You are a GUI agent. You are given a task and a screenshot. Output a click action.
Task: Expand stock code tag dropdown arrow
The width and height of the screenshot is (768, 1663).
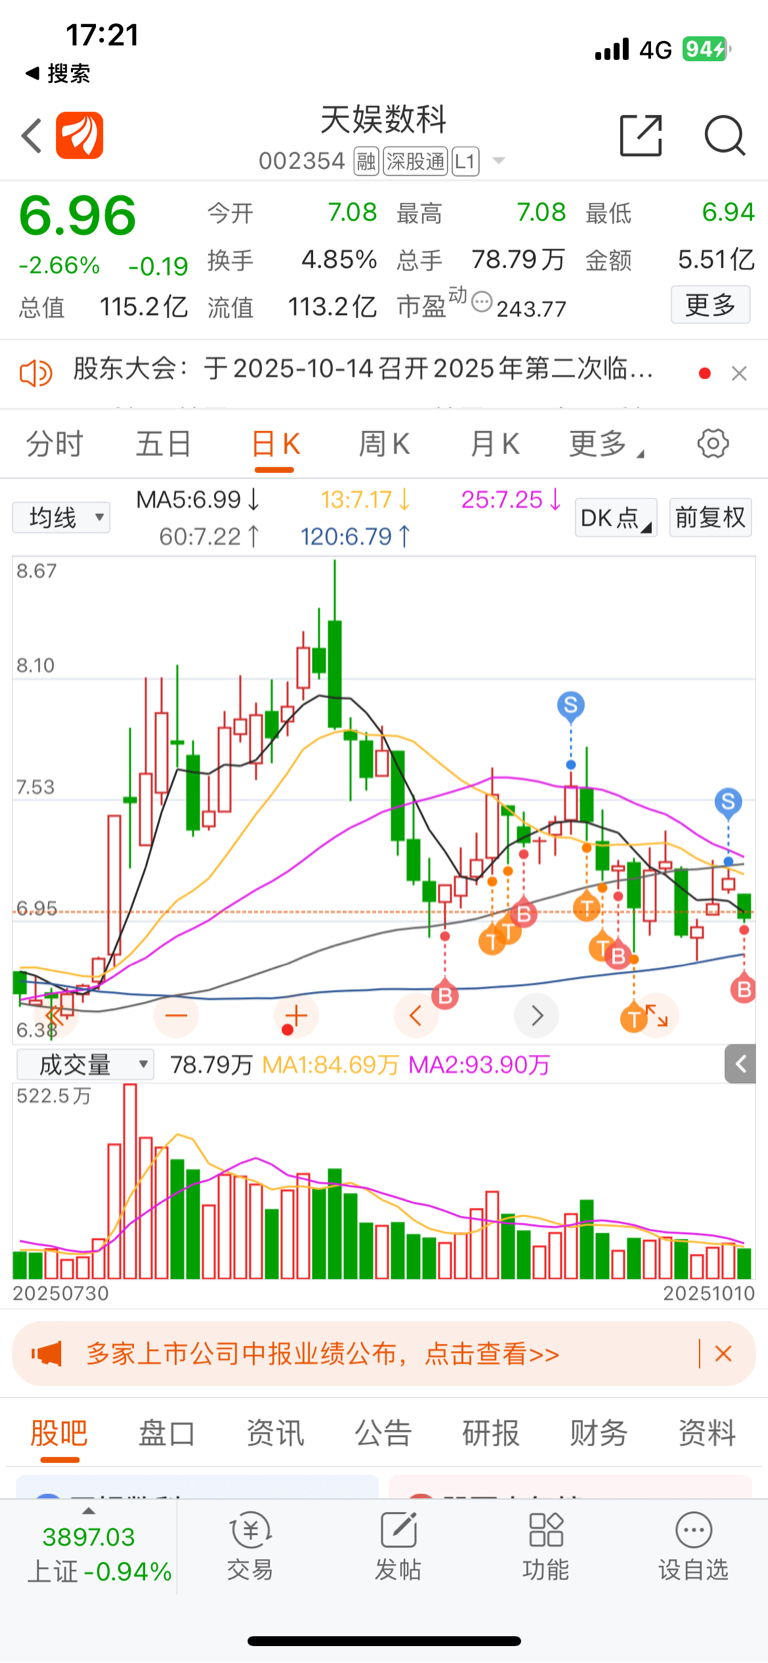pos(498,161)
